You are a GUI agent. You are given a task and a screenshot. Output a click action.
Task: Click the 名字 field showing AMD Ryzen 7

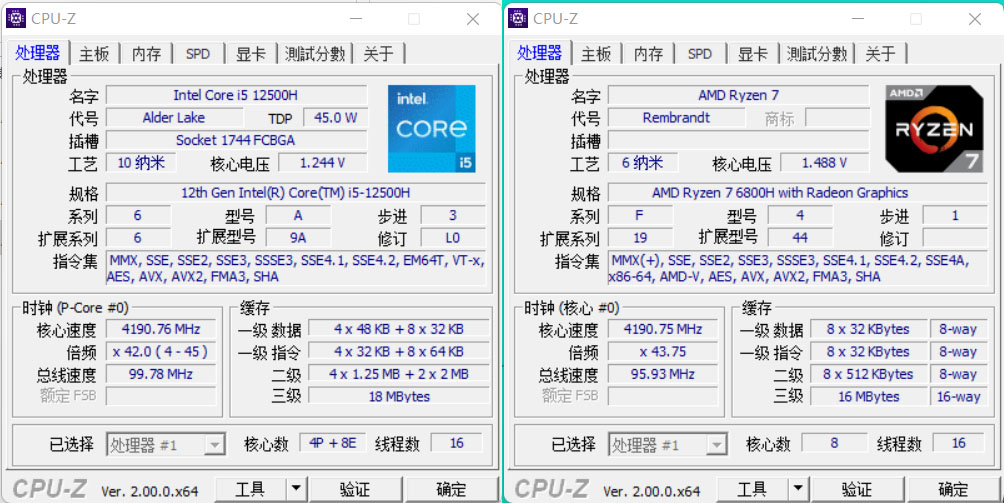coord(738,95)
